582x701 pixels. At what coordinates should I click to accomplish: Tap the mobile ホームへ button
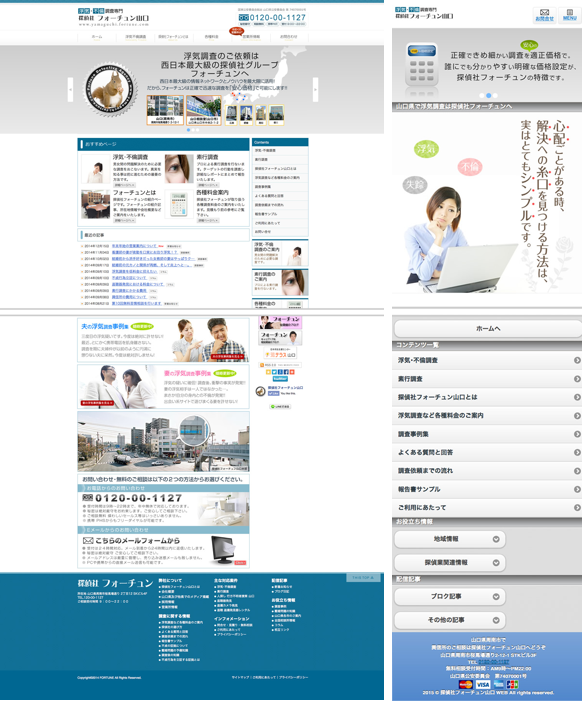coord(488,329)
